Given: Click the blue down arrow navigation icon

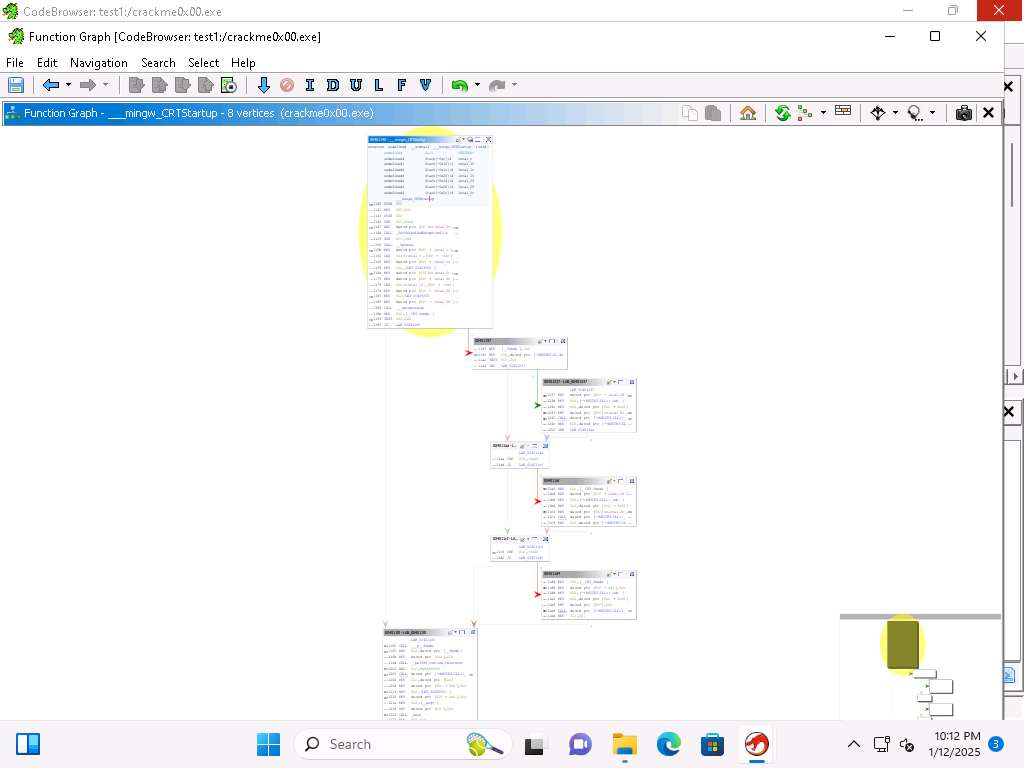Looking at the screenshot, I should pos(264,85).
